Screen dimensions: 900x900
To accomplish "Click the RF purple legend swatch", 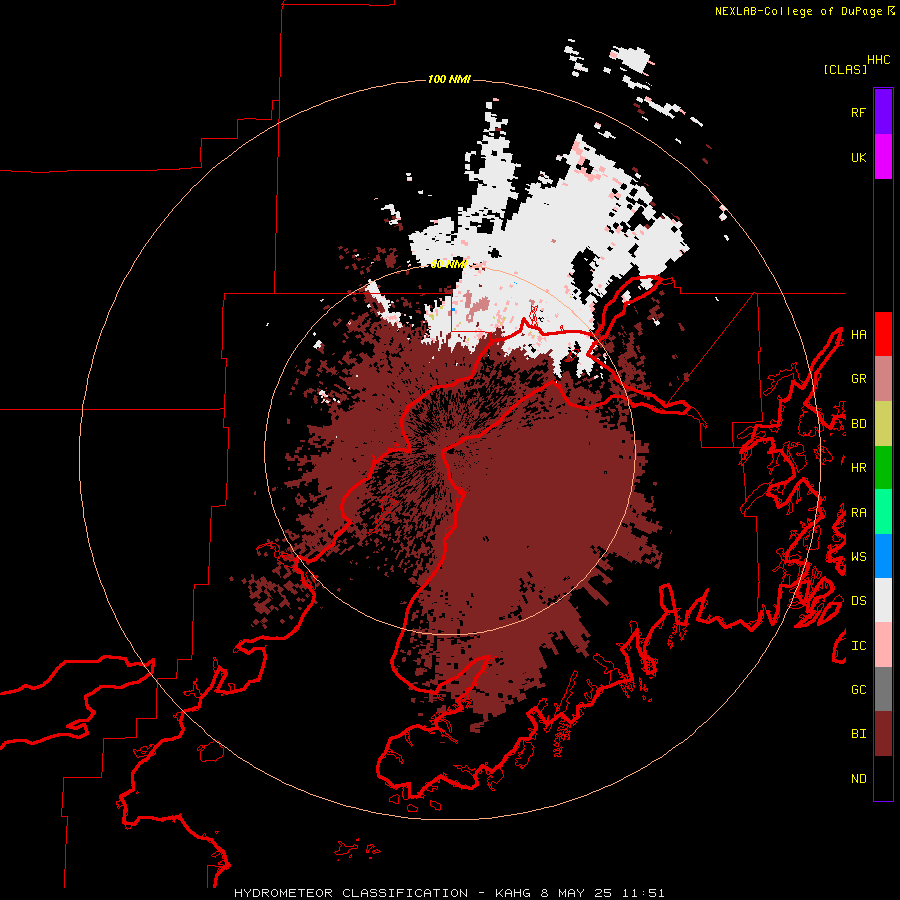I will click(x=883, y=112).
